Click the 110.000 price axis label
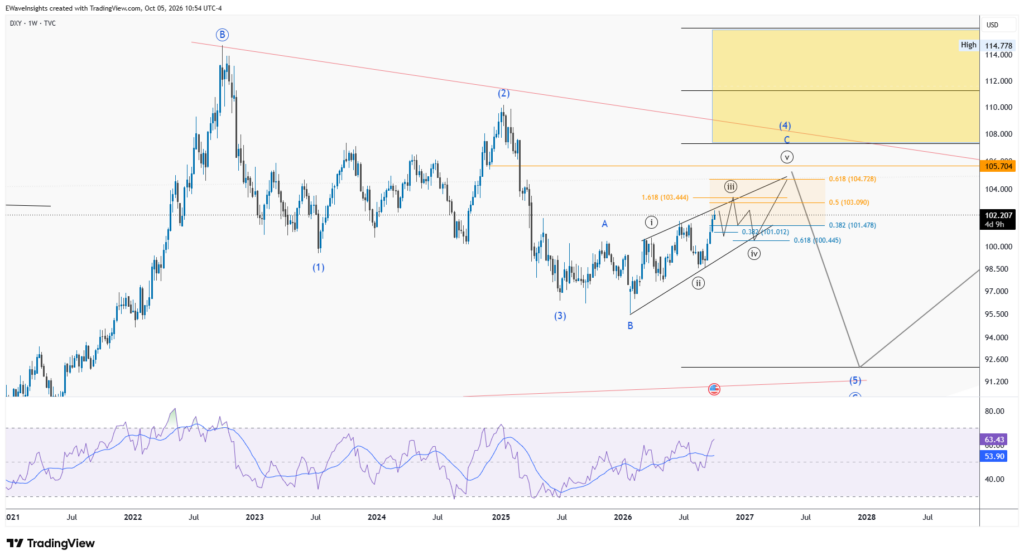 click(x=999, y=107)
